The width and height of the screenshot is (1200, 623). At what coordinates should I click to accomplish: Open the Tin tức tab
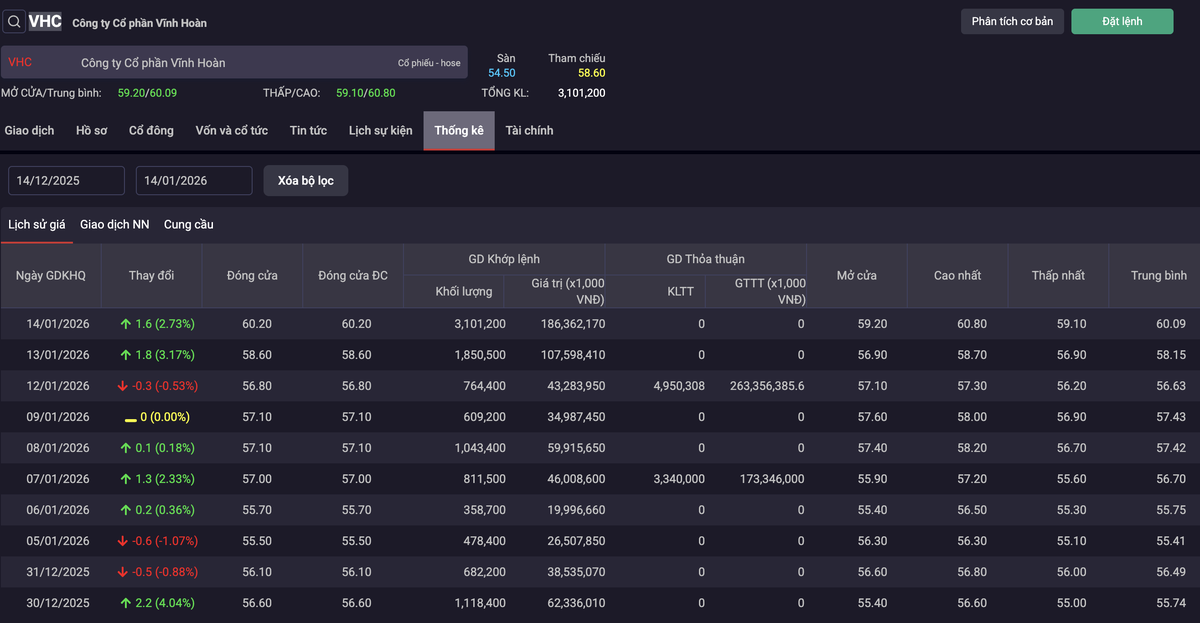point(308,131)
